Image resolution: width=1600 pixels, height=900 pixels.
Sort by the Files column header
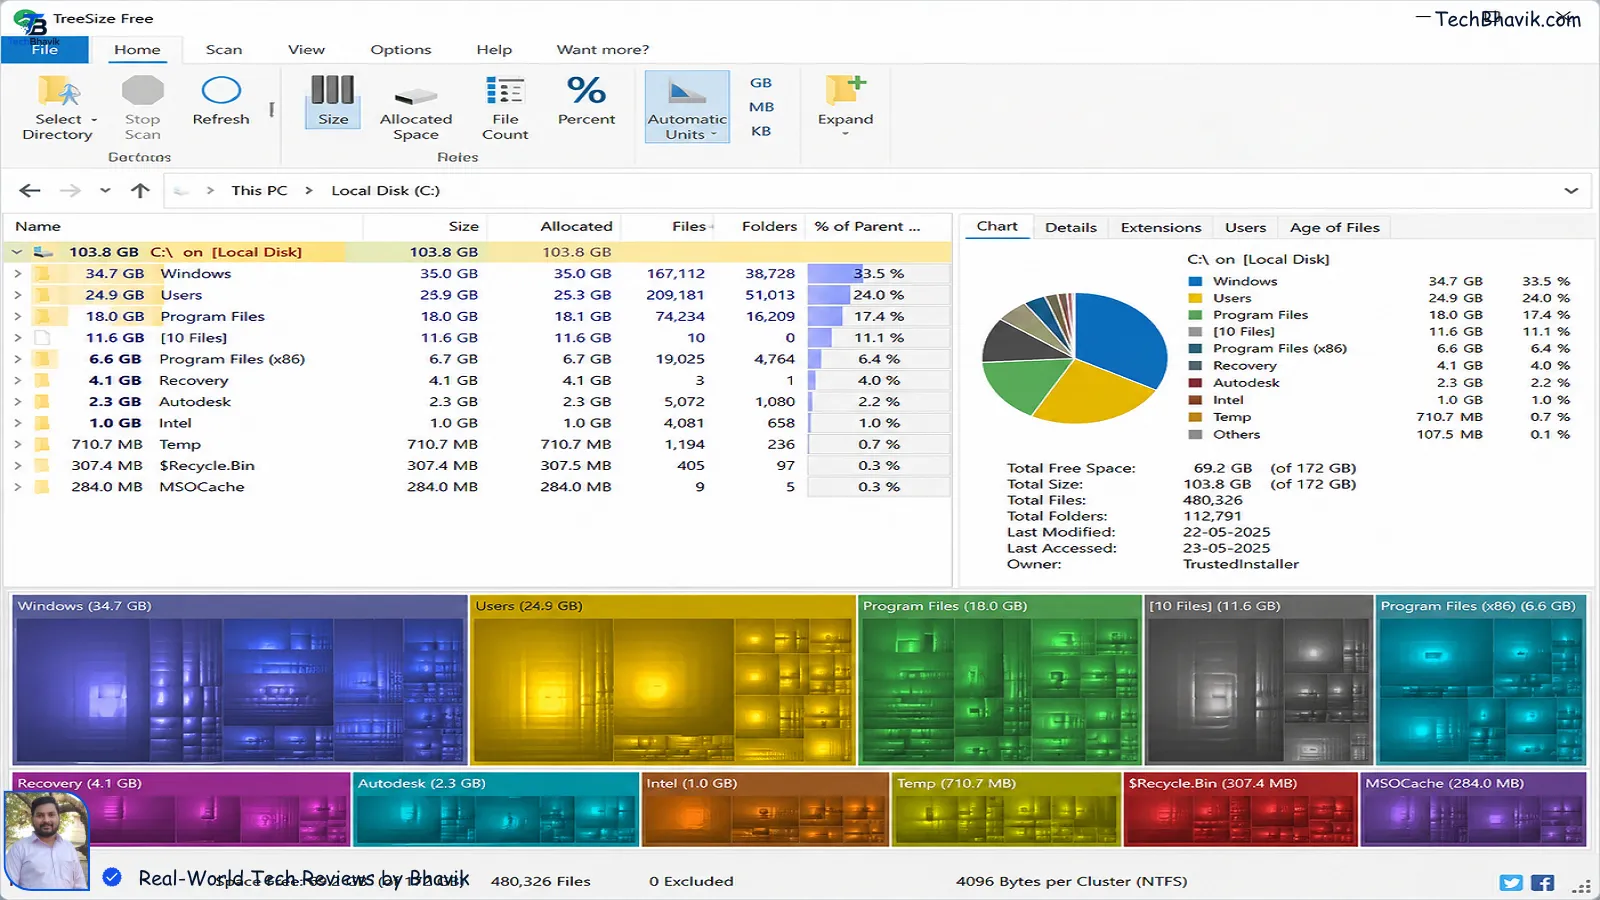(x=667, y=226)
